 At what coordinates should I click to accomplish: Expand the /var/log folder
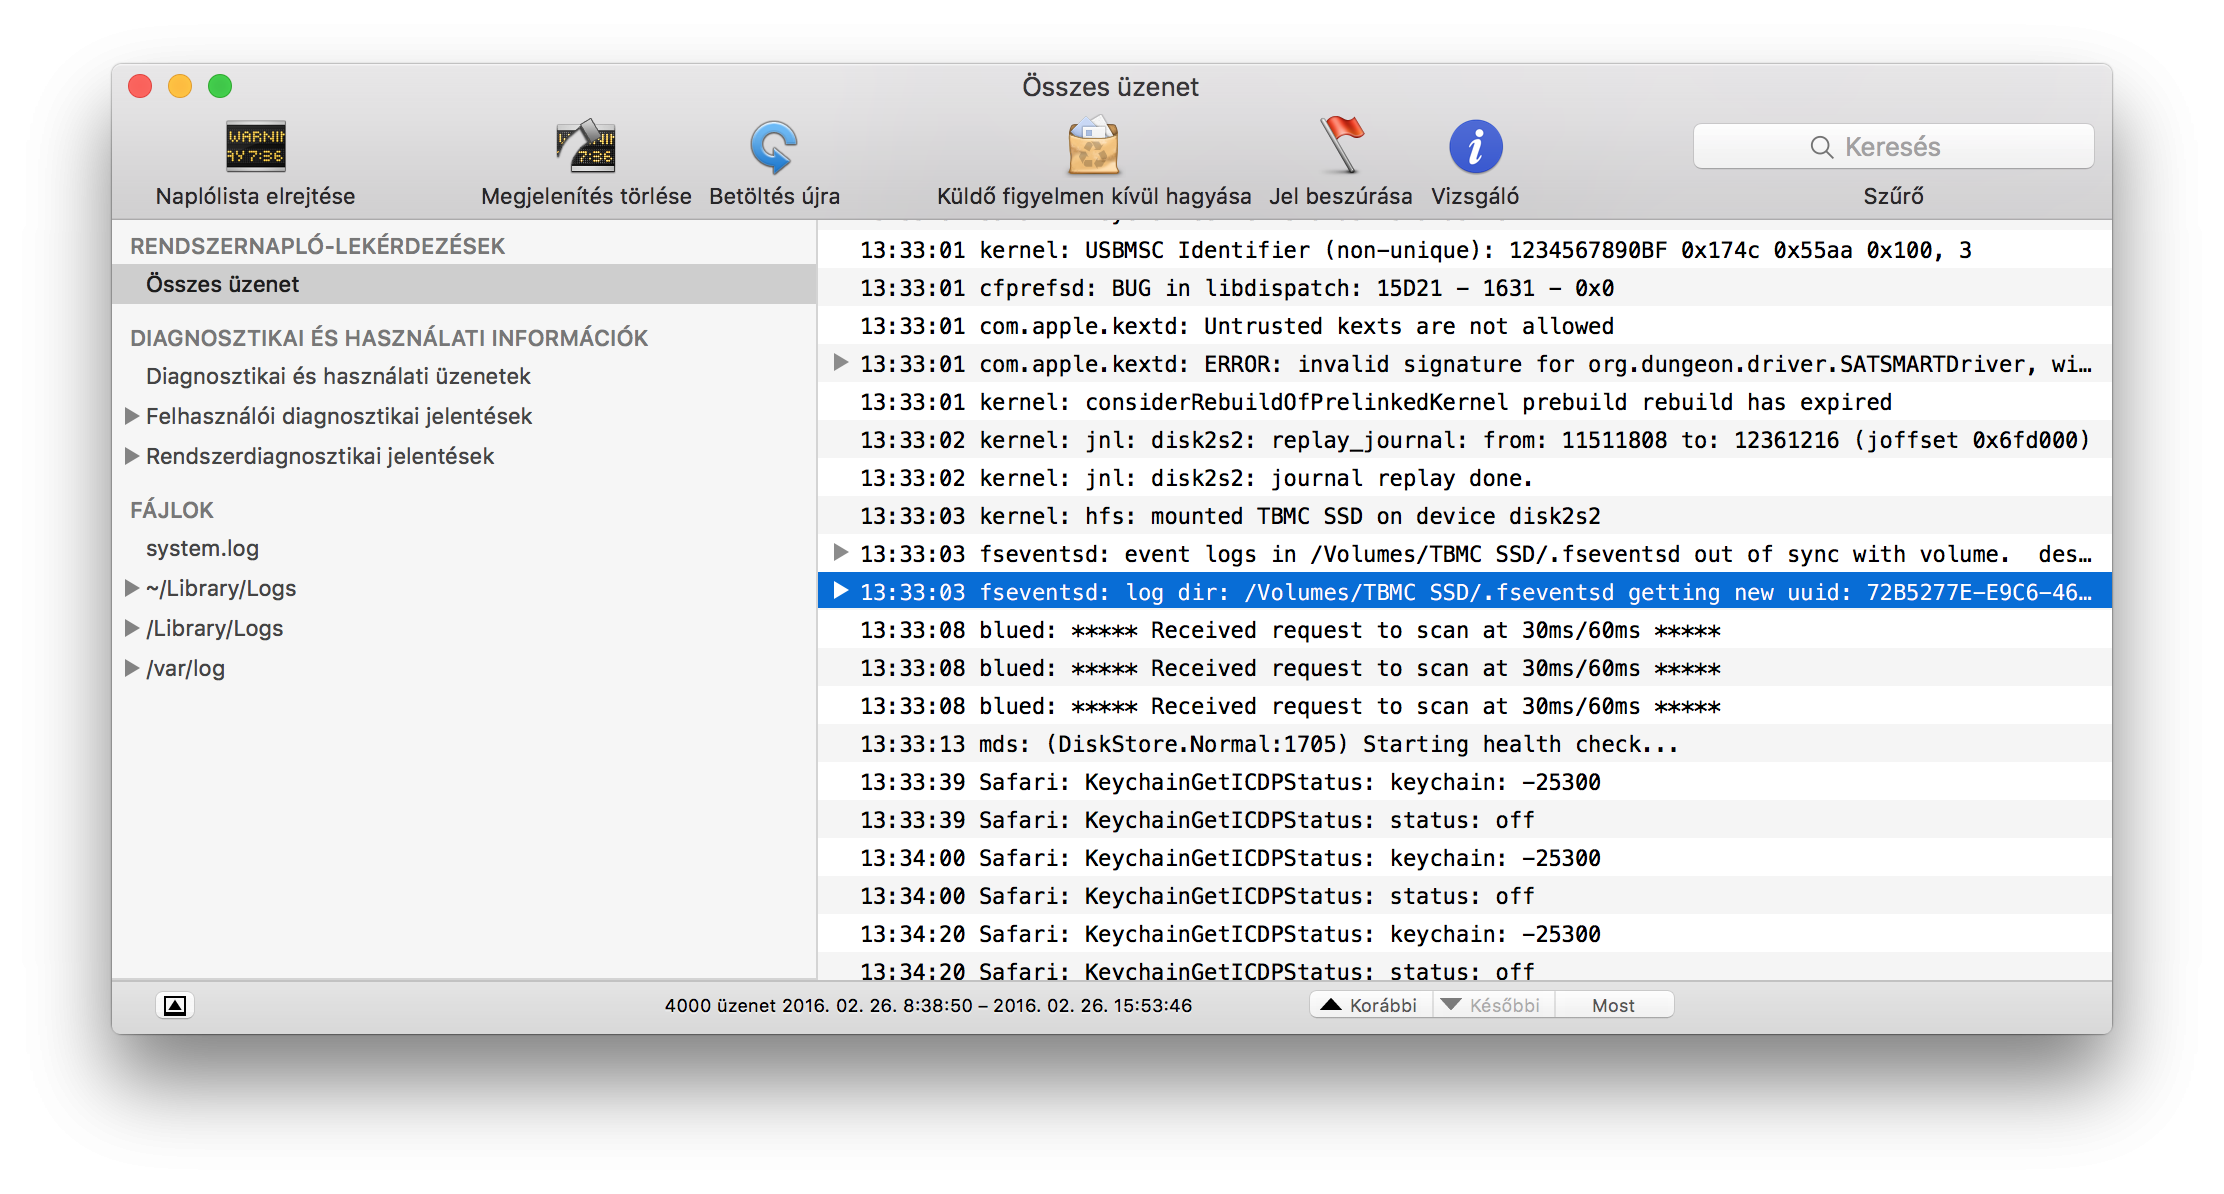tap(132, 668)
